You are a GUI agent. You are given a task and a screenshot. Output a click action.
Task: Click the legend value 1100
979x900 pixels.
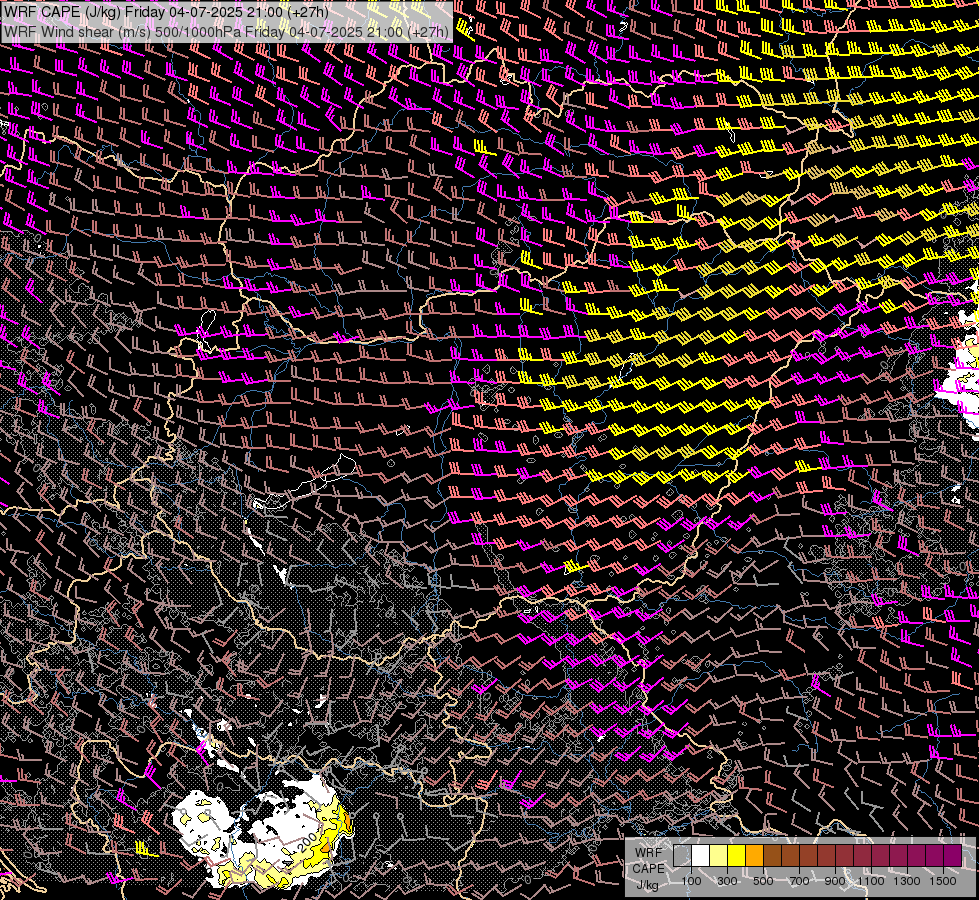pyautogui.click(x=871, y=881)
